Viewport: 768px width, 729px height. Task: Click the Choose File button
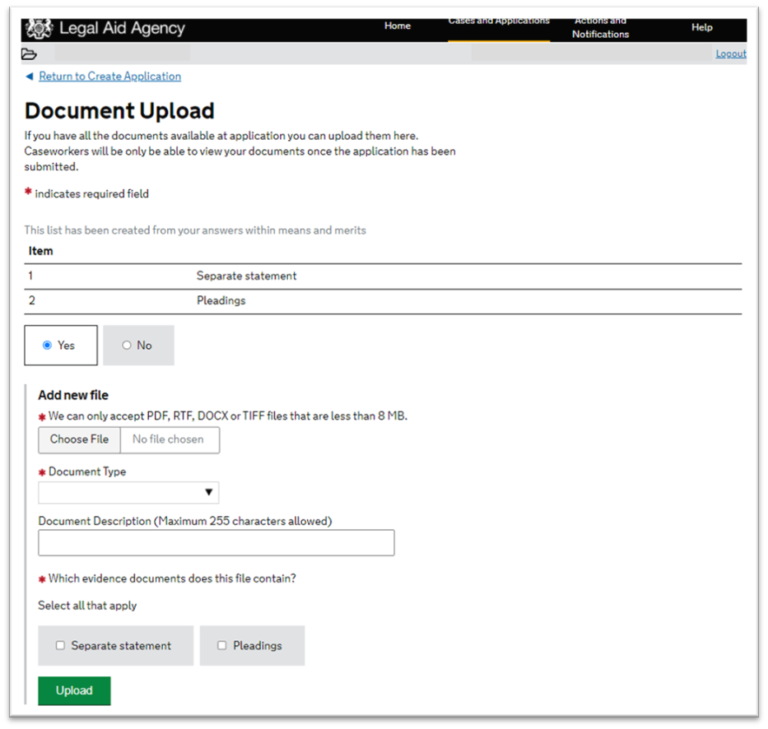coord(79,439)
